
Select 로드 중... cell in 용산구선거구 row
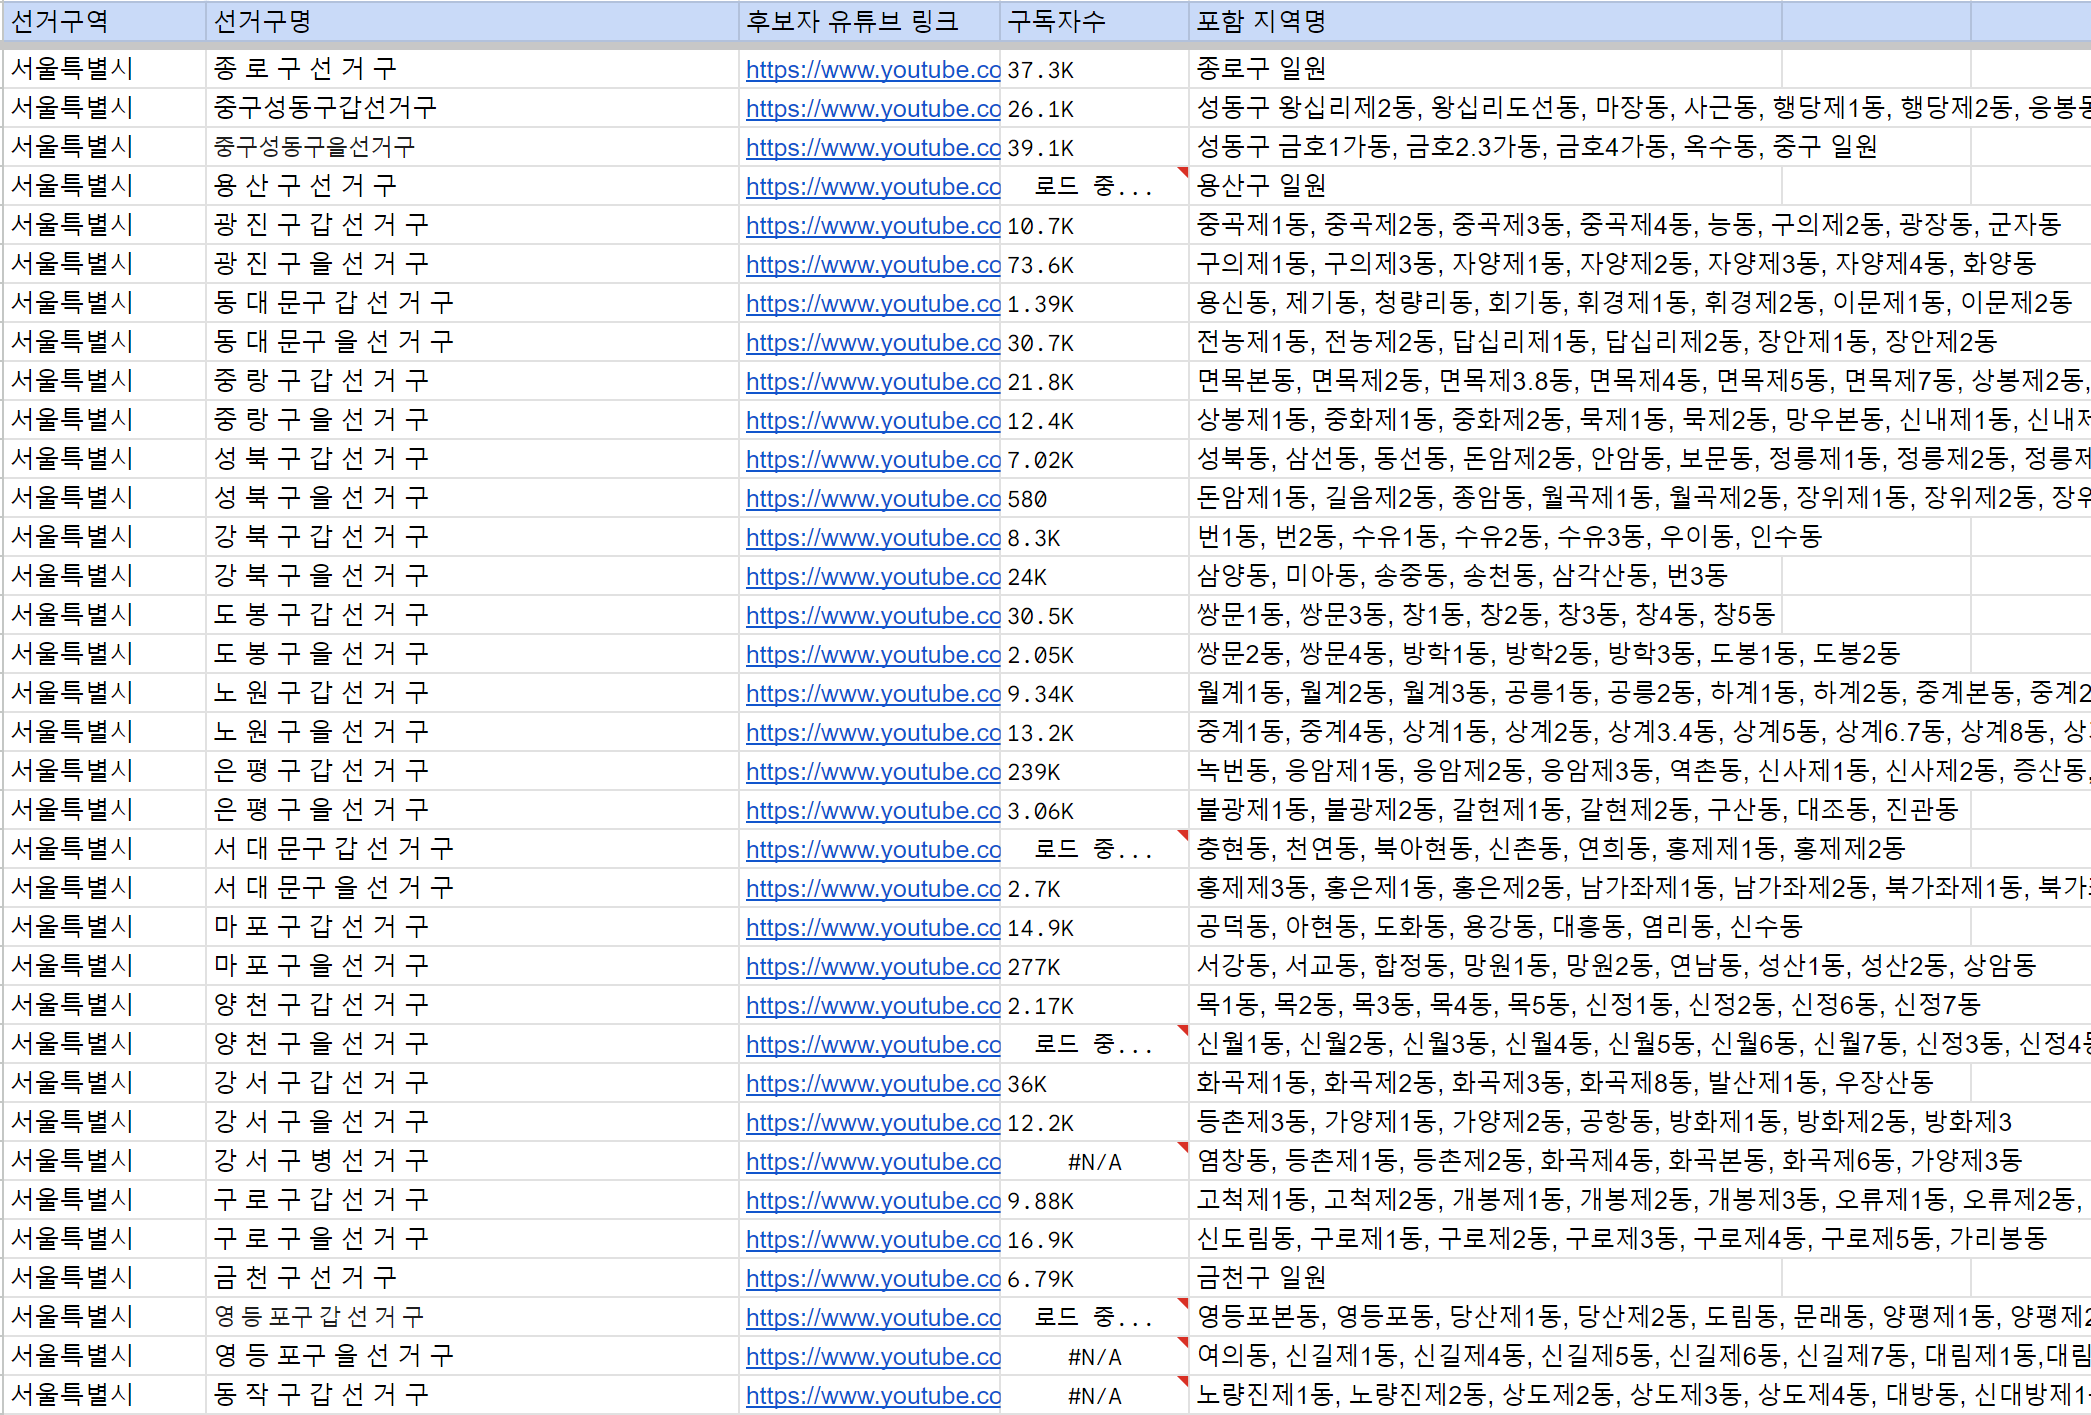click(1094, 187)
